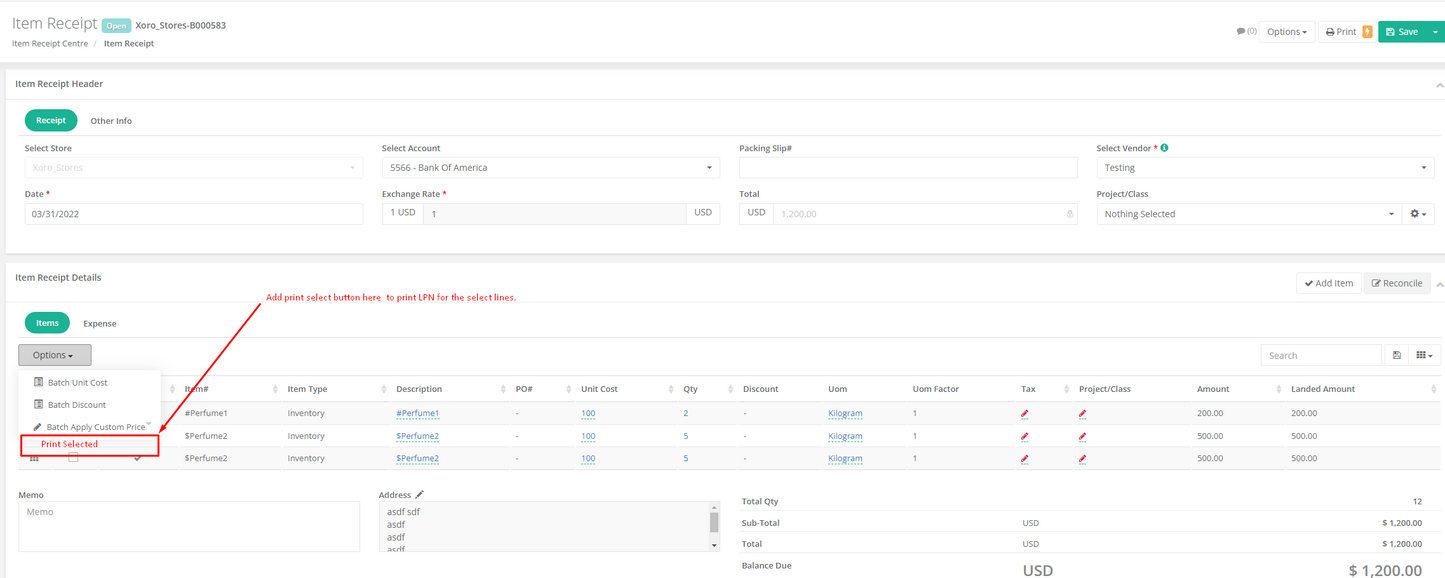Click sort arrows on Amount column
Screen dimensions: 1445x578
(x=1278, y=389)
